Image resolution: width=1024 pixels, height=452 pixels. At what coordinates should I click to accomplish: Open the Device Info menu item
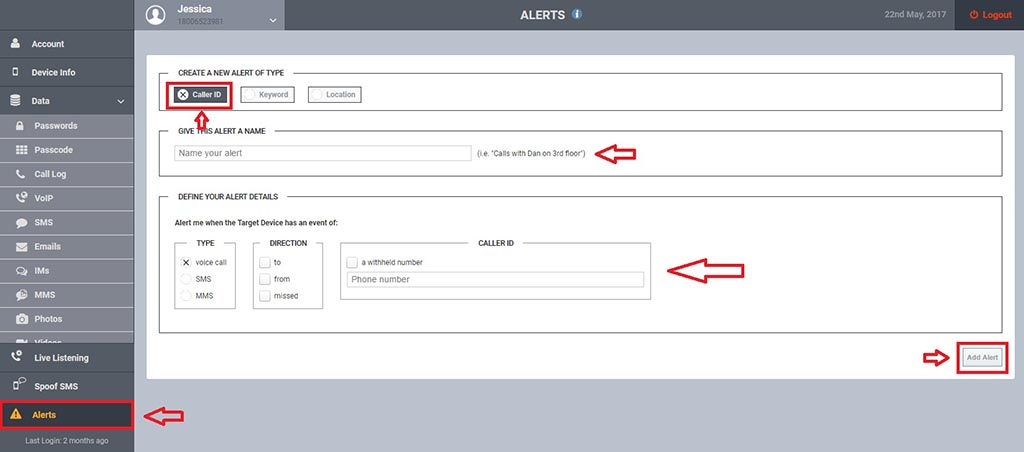click(67, 73)
